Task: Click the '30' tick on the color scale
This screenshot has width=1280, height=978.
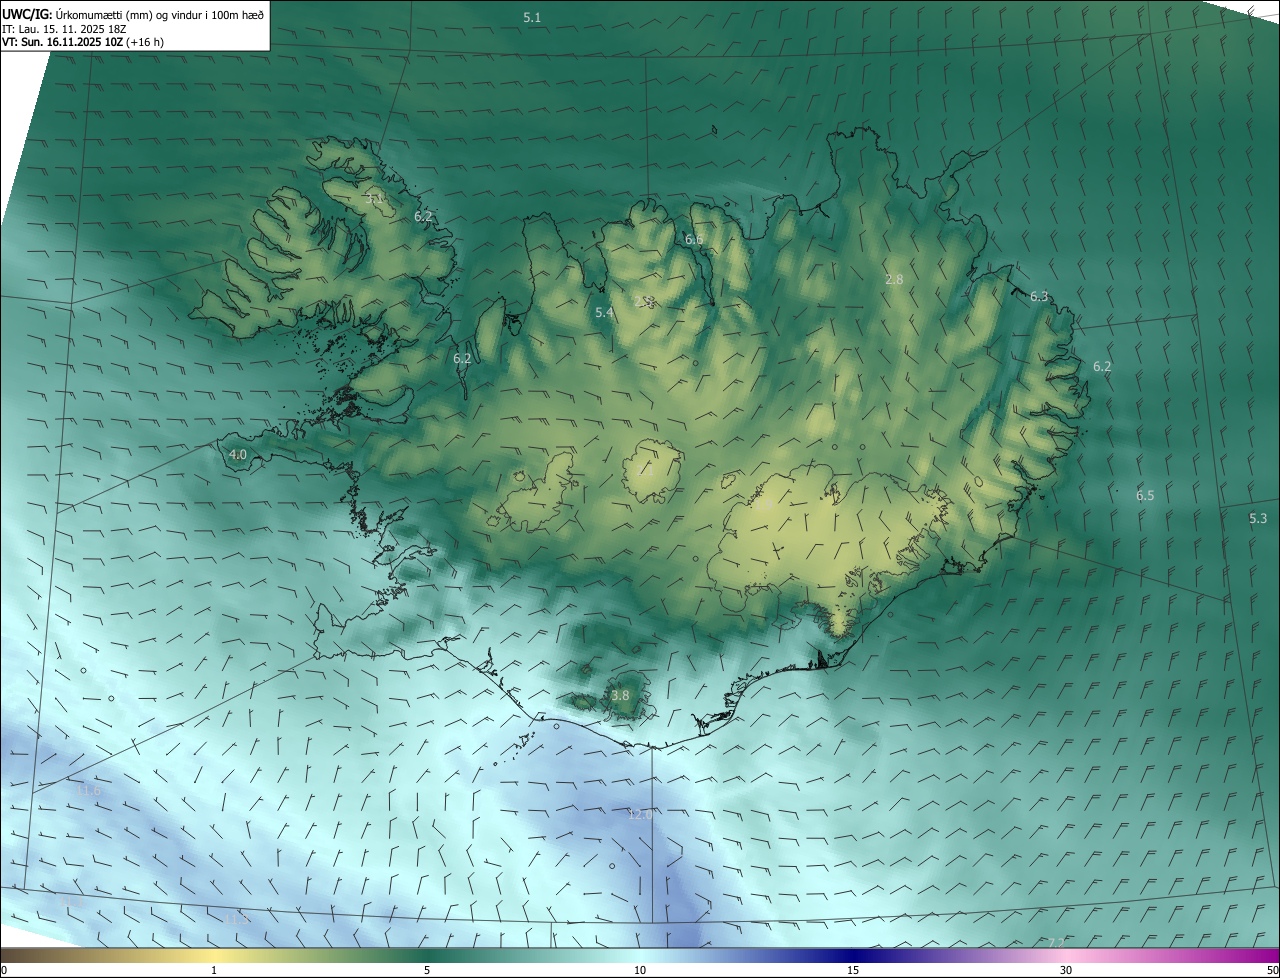Action: coord(1066,970)
